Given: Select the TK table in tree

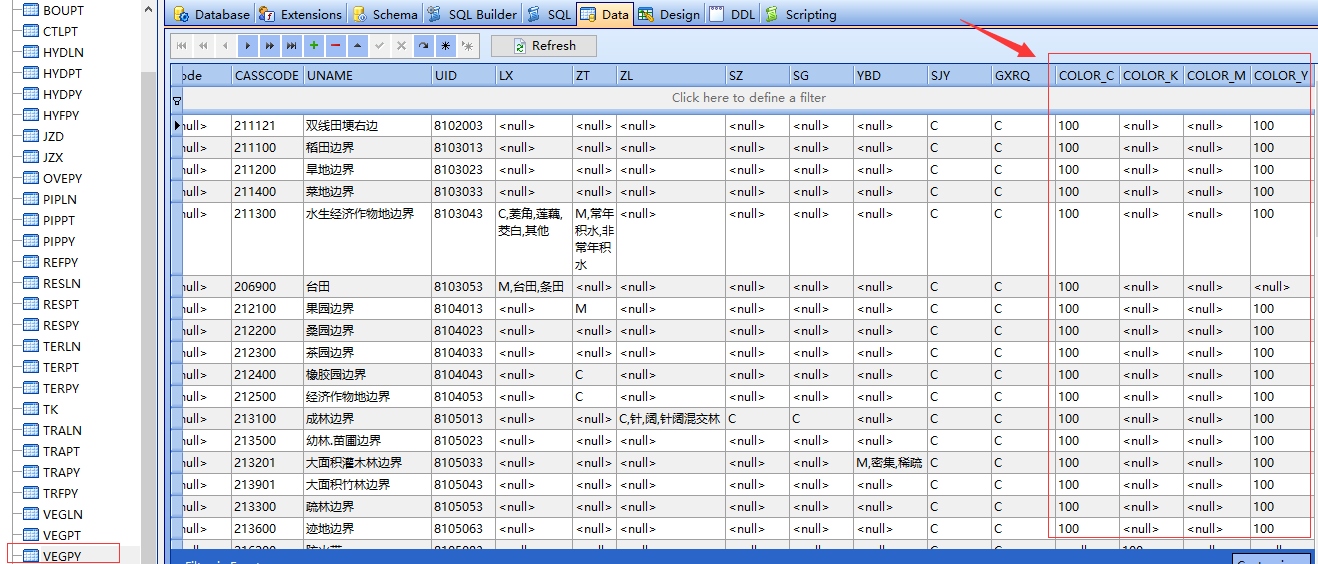Looking at the screenshot, I should pyautogui.click(x=50, y=409).
